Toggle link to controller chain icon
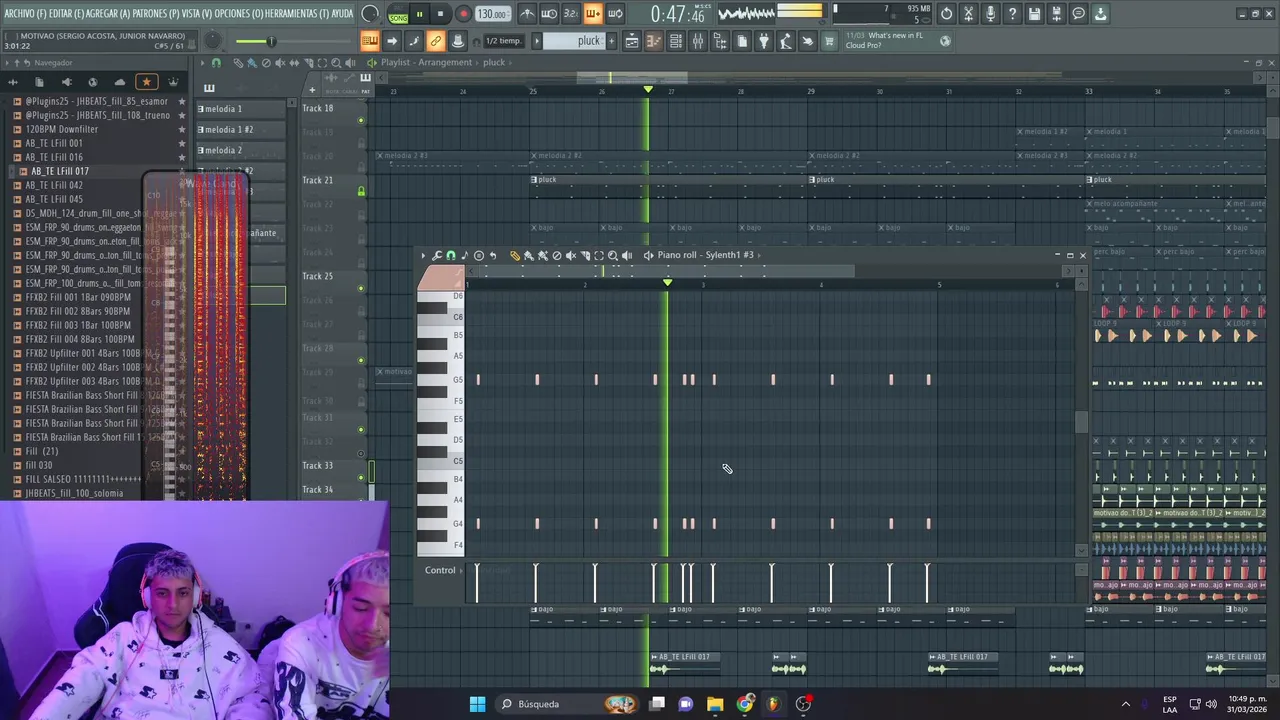The height and width of the screenshot is (720, 1280). (x=435, y=41)
